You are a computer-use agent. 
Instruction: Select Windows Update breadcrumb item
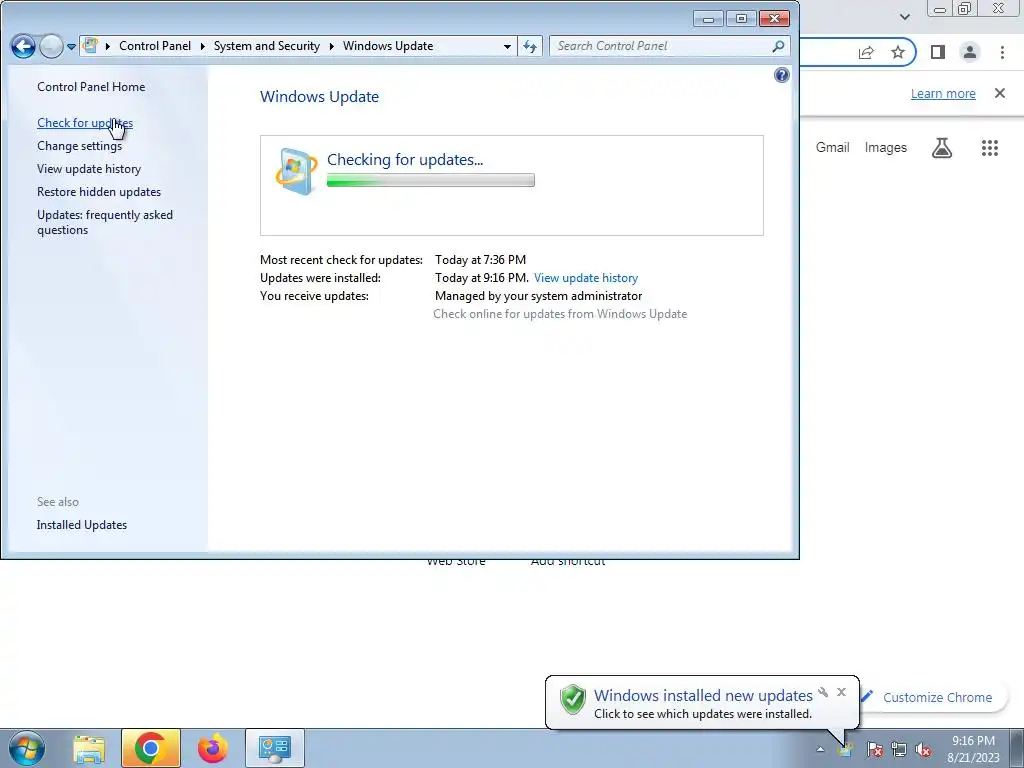(388, 46)
